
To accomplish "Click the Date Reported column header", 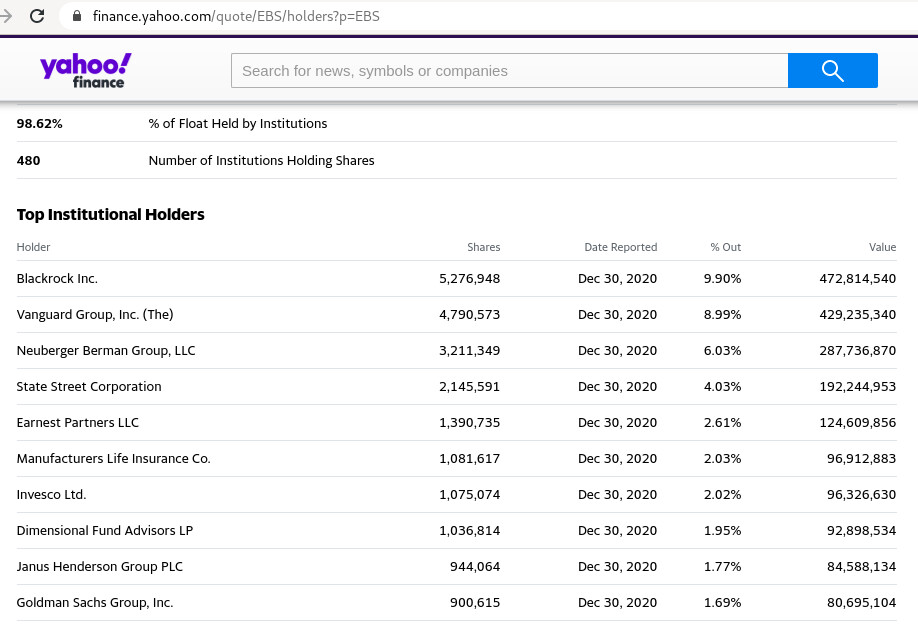I will tap(620, 247).
